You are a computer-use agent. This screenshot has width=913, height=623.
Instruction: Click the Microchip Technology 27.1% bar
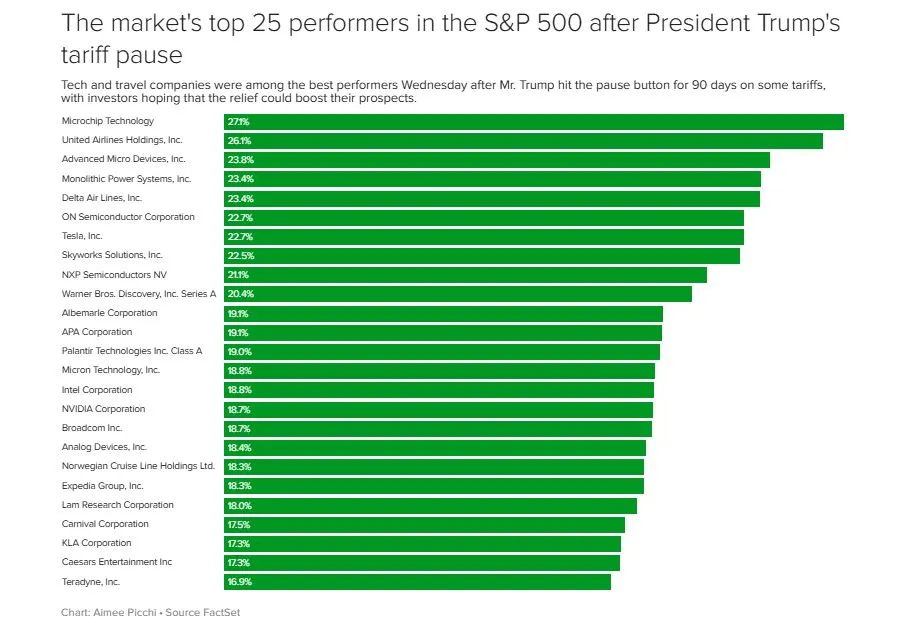tap(533, 122)
